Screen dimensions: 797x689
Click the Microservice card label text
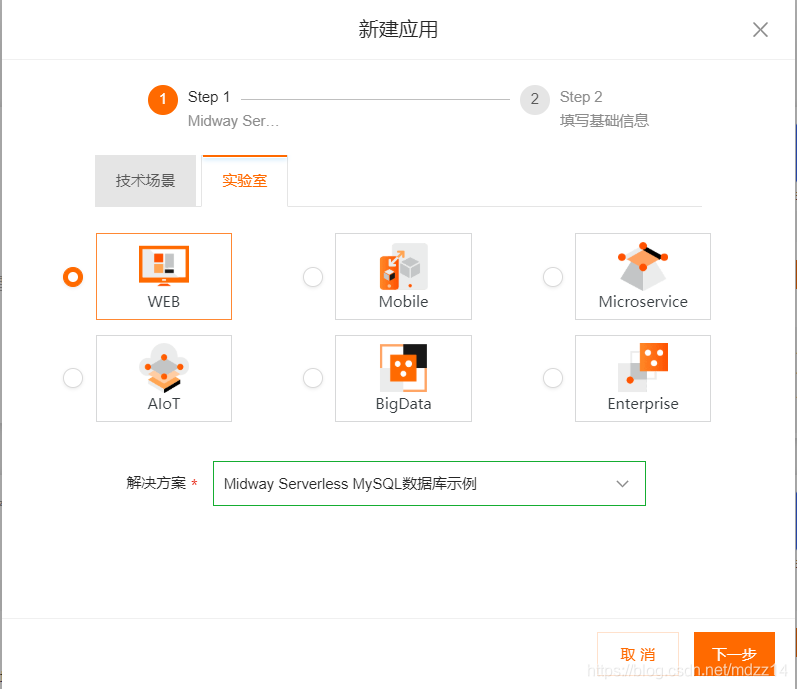(643, 302)
